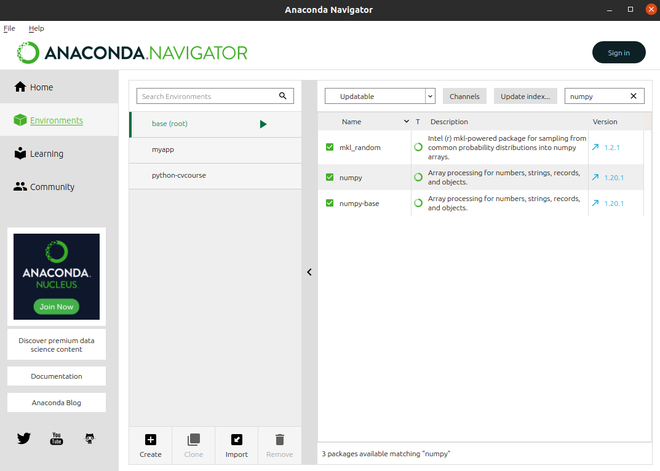Click the magnifier icon in Search Environments
The image size is (660, 471).
[282, 96]
